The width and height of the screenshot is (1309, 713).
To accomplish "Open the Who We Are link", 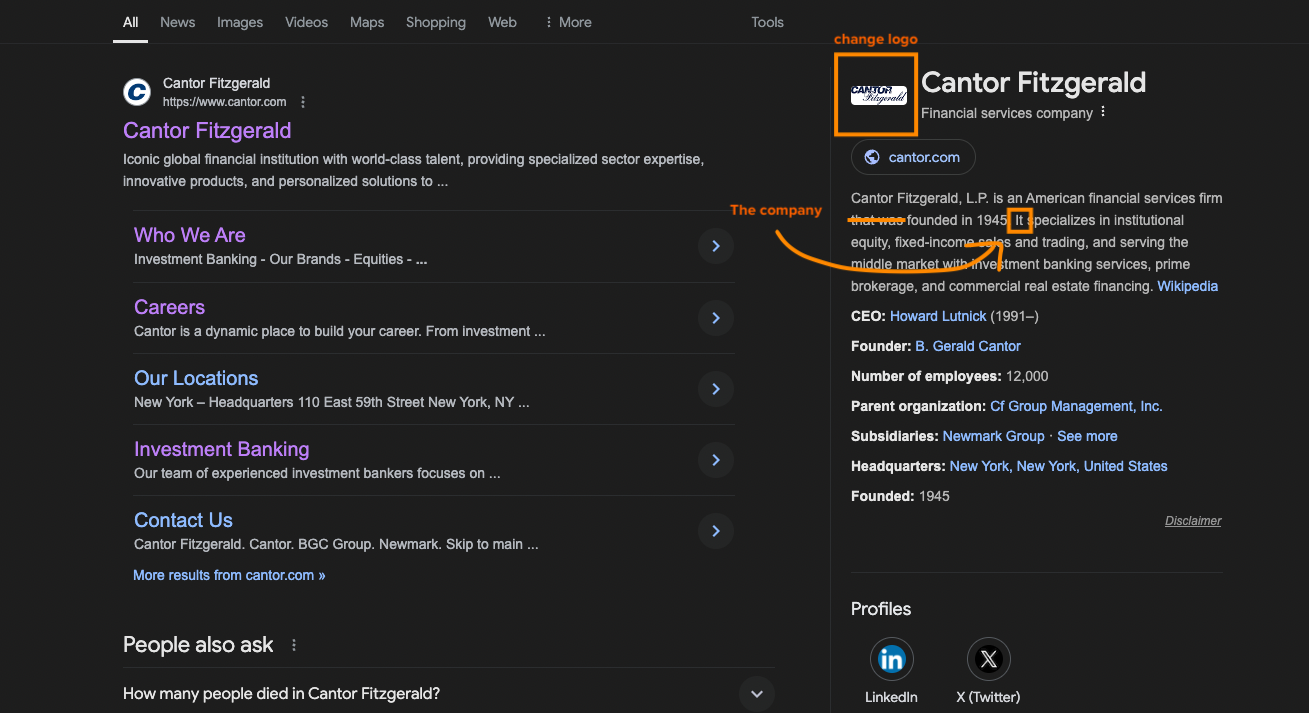I will click(190, 235).
